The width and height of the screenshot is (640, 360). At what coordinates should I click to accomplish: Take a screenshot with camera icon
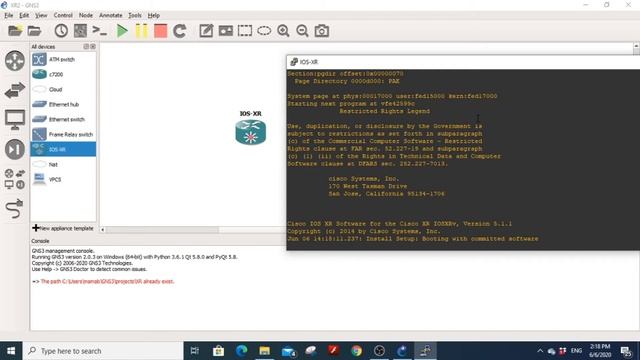322,31
